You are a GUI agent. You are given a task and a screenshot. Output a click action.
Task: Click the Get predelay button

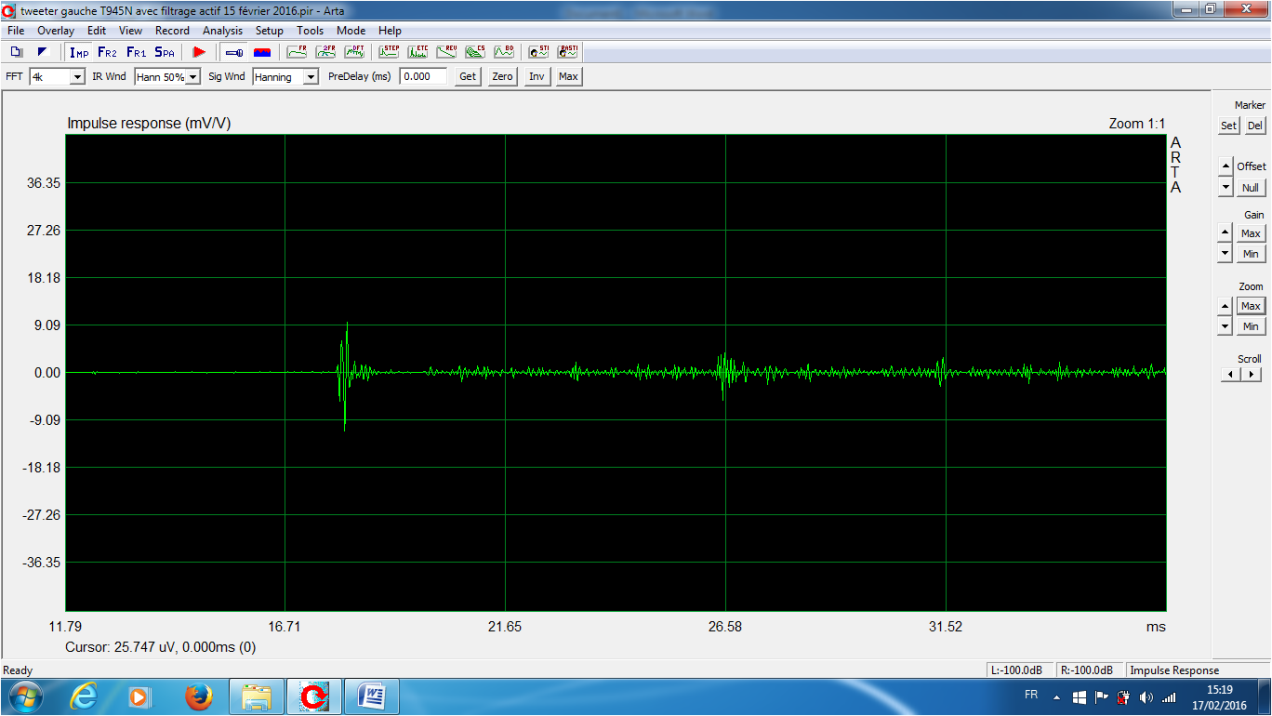[x=467, y=77]
